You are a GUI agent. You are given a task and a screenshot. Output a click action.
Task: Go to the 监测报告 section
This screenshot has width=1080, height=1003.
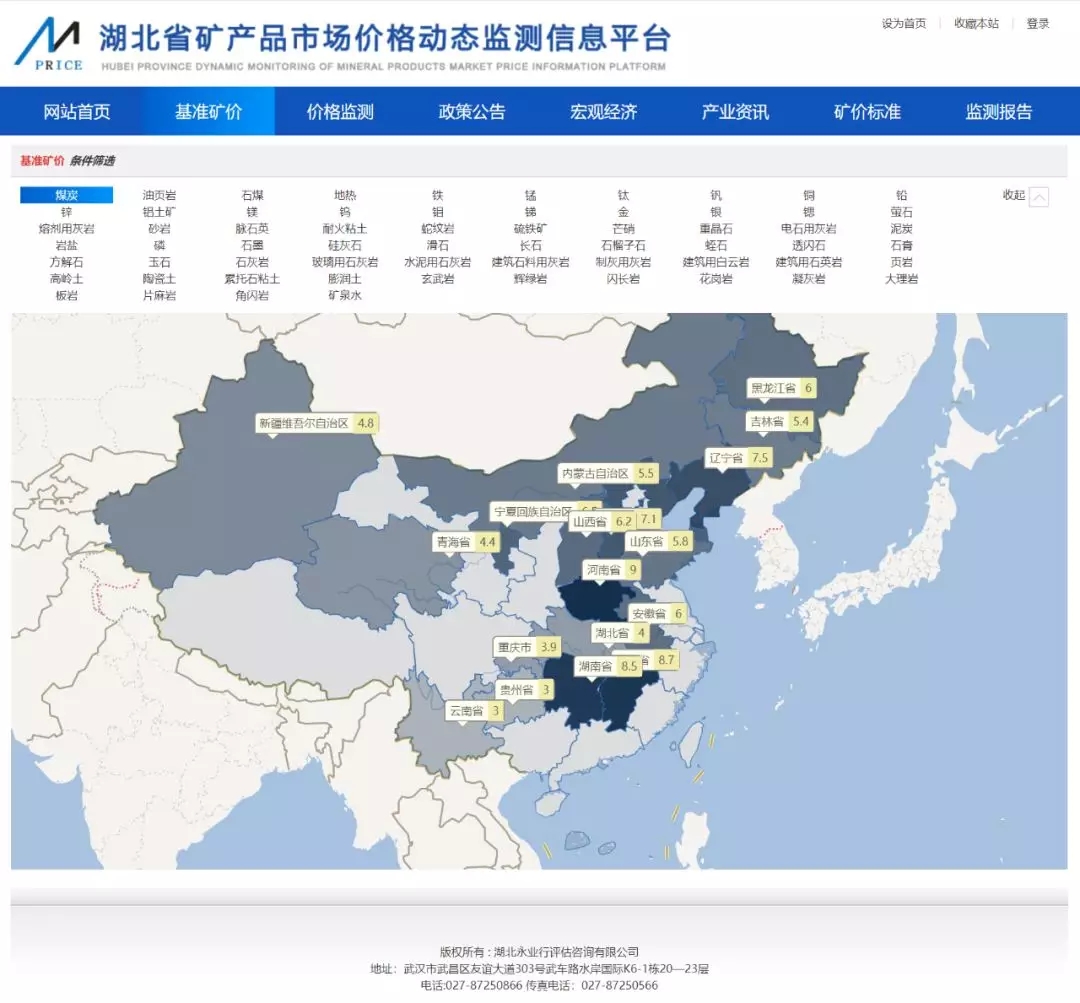pyautogui.click(x=998, y=112)
